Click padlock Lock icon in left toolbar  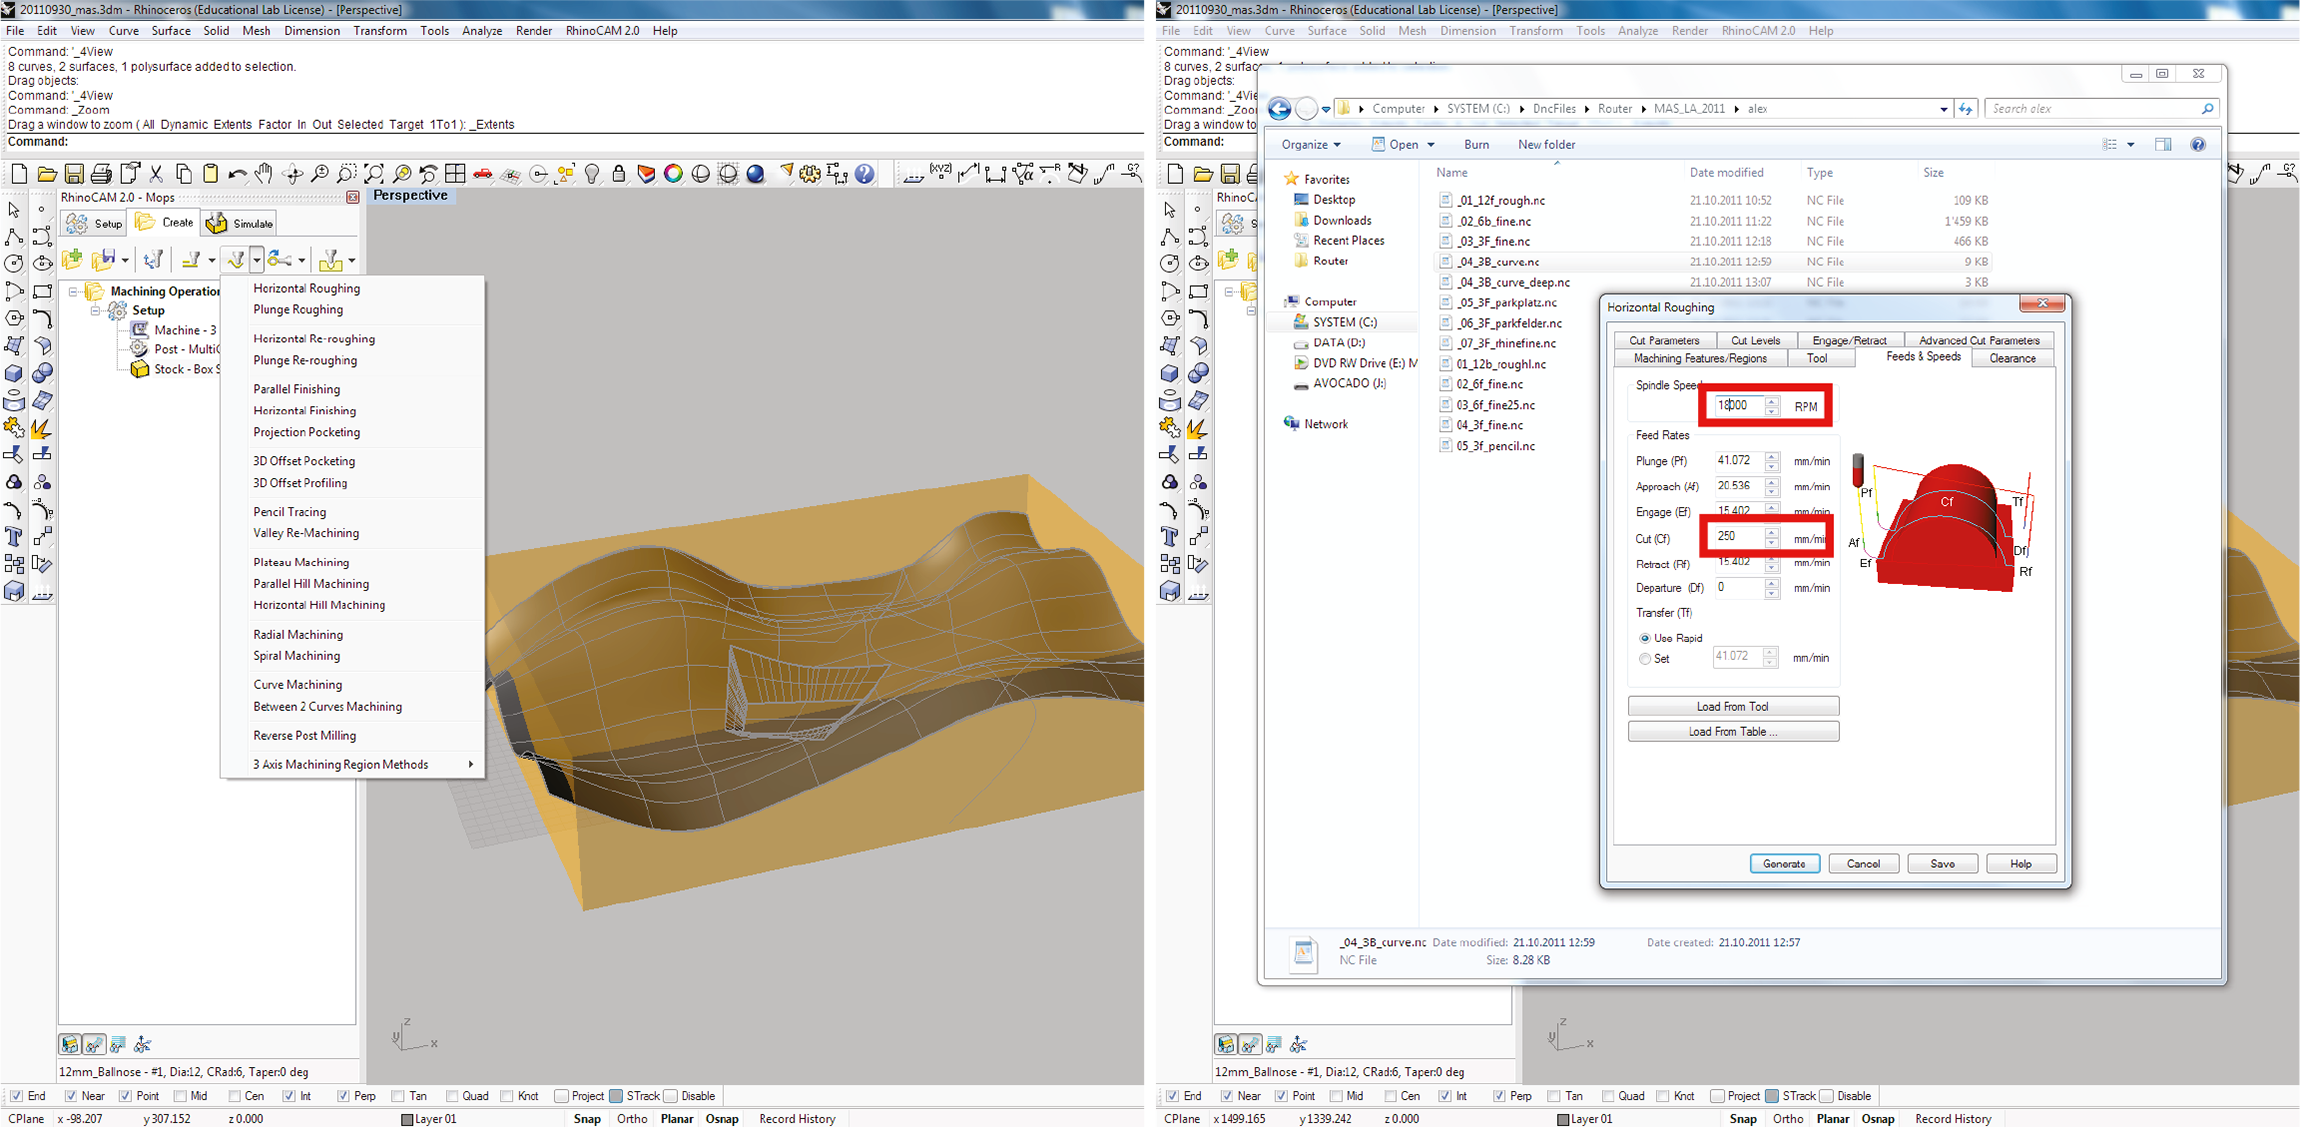click(x=619, y=174)
